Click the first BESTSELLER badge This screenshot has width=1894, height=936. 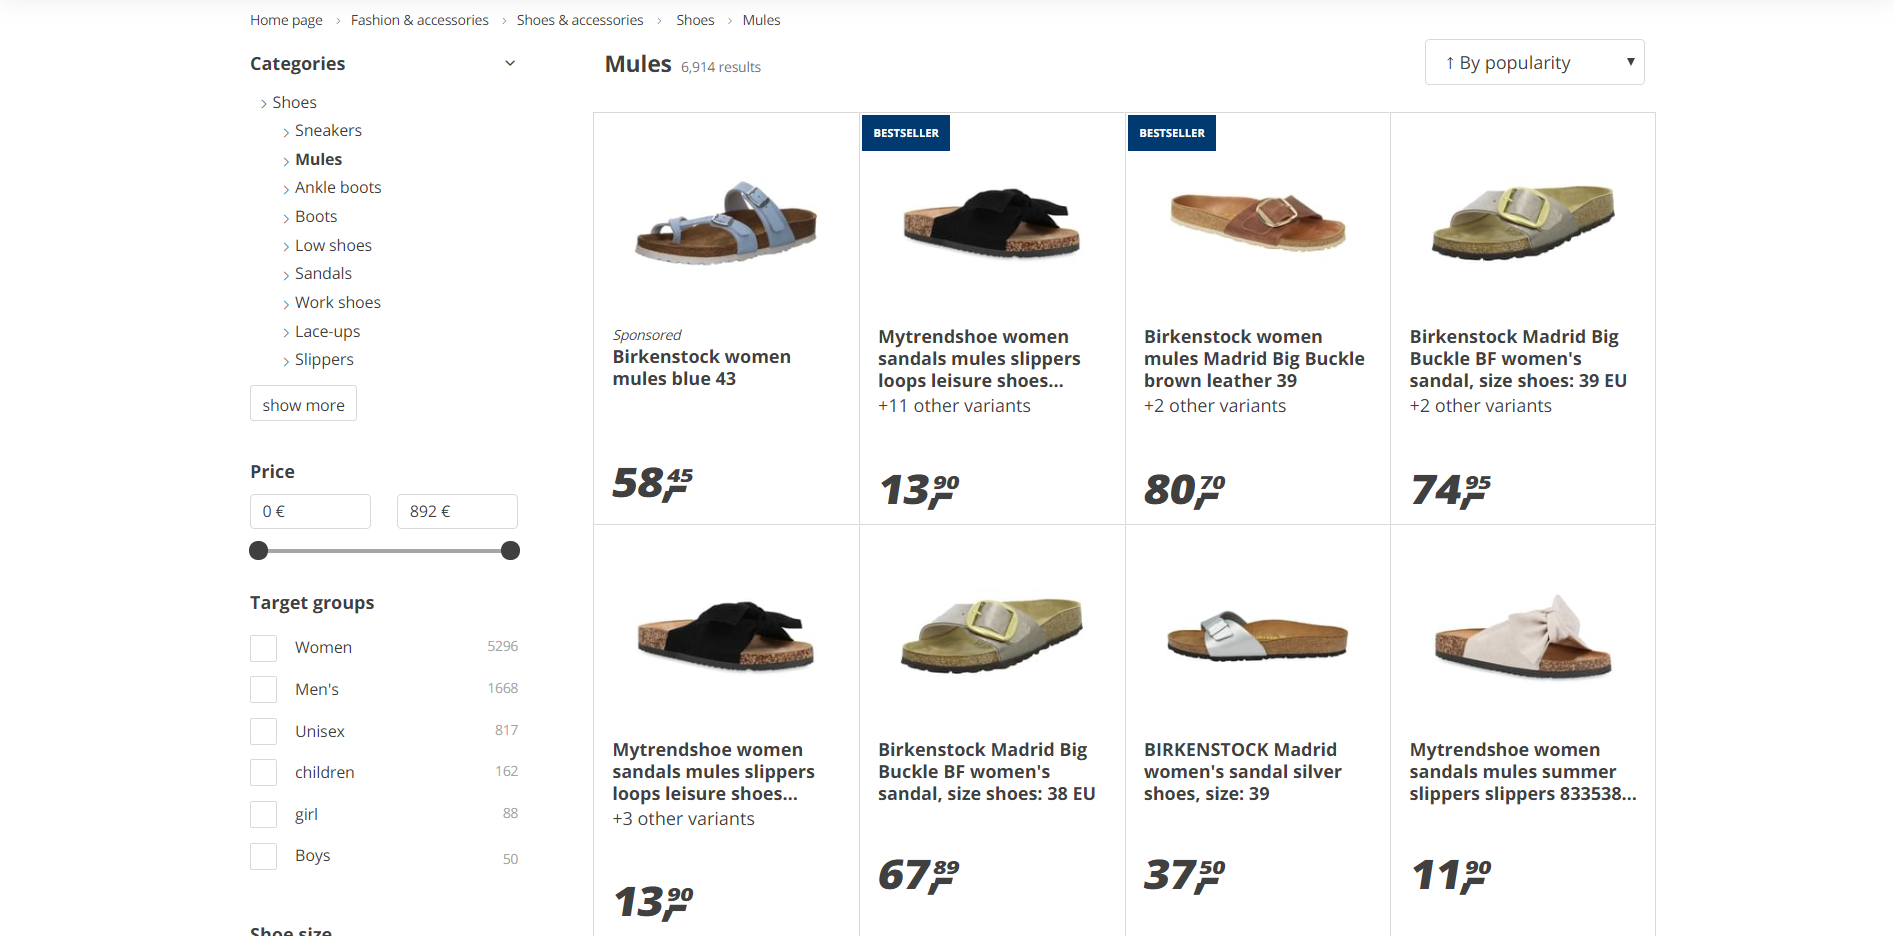pos(906,133)
